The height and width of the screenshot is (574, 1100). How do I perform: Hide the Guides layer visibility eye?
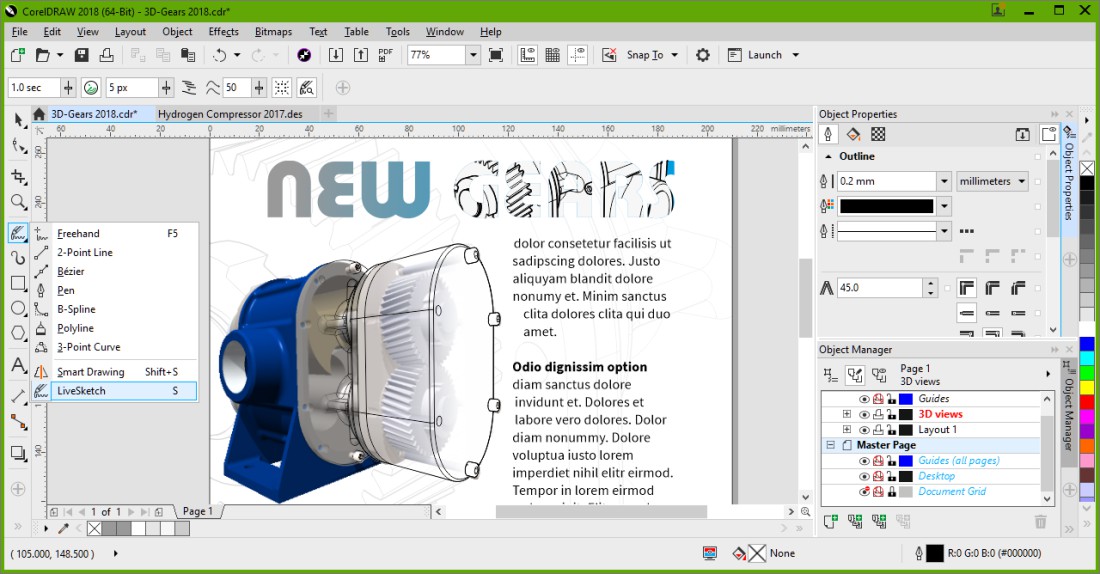(864, 399)
